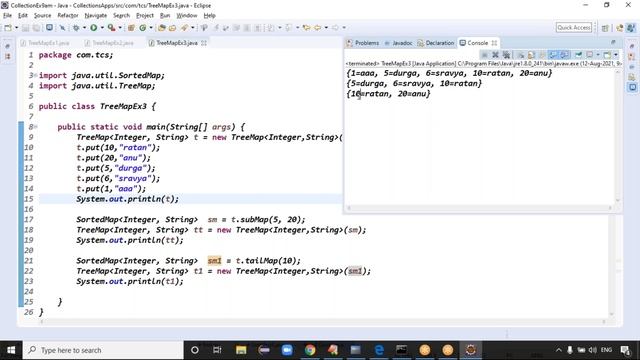Open the Navigate menu
640x360 pixels.
96,16
